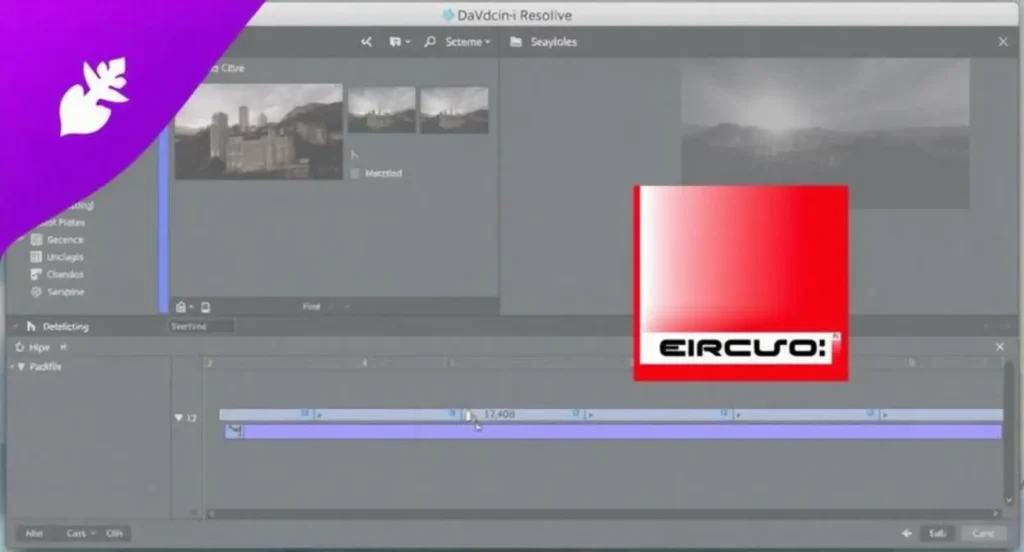Click the Detelicting panel icon
The image size is (1024, 552).
(31, 326)
